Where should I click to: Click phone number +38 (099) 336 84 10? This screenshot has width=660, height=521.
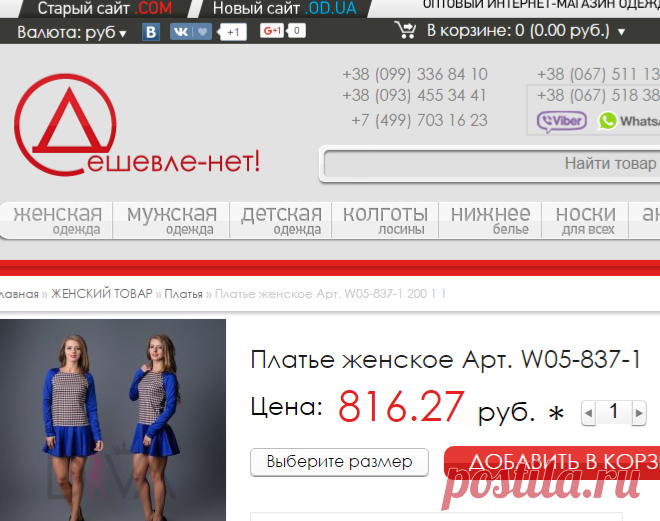(415, 74)
